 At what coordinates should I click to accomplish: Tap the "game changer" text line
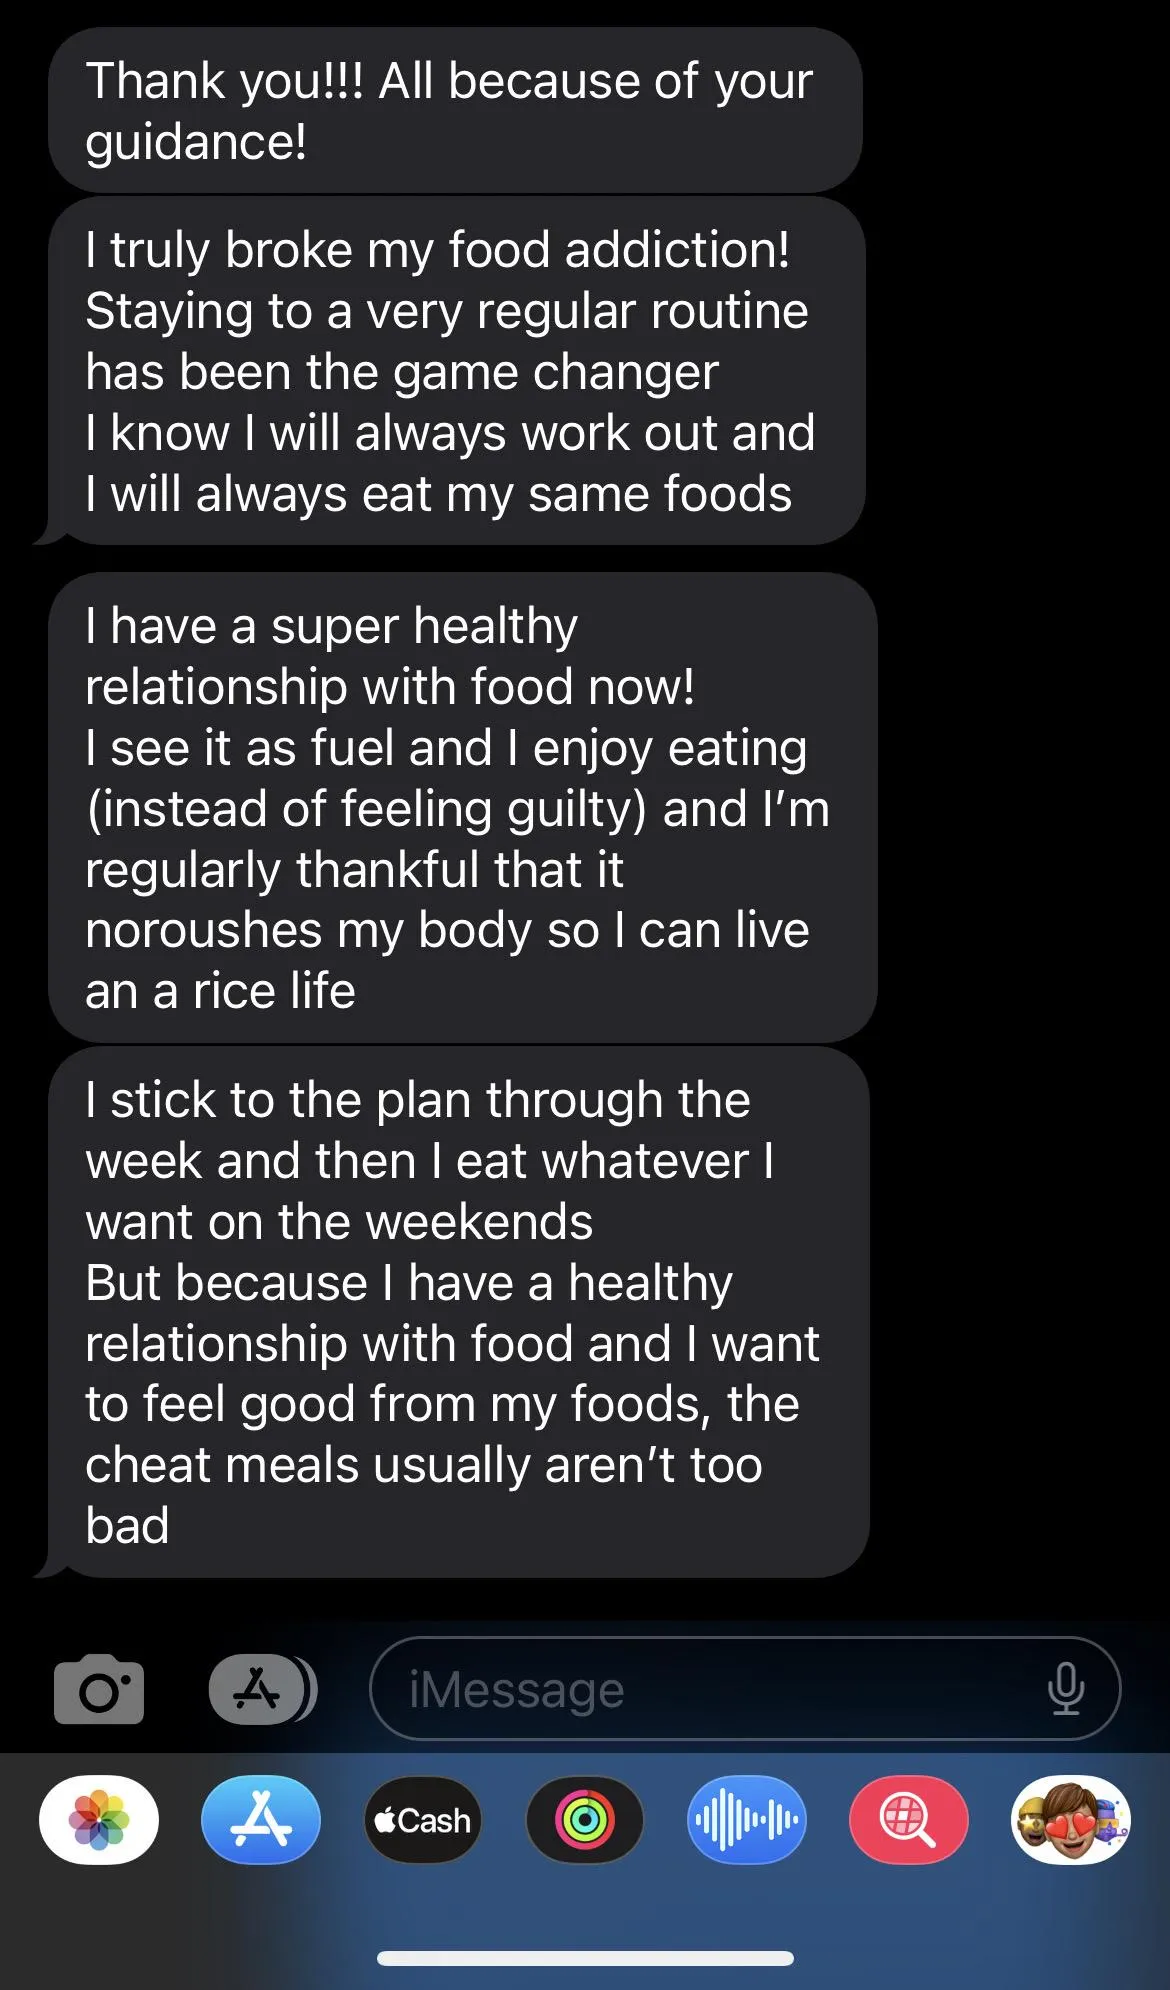coord(402,372)
